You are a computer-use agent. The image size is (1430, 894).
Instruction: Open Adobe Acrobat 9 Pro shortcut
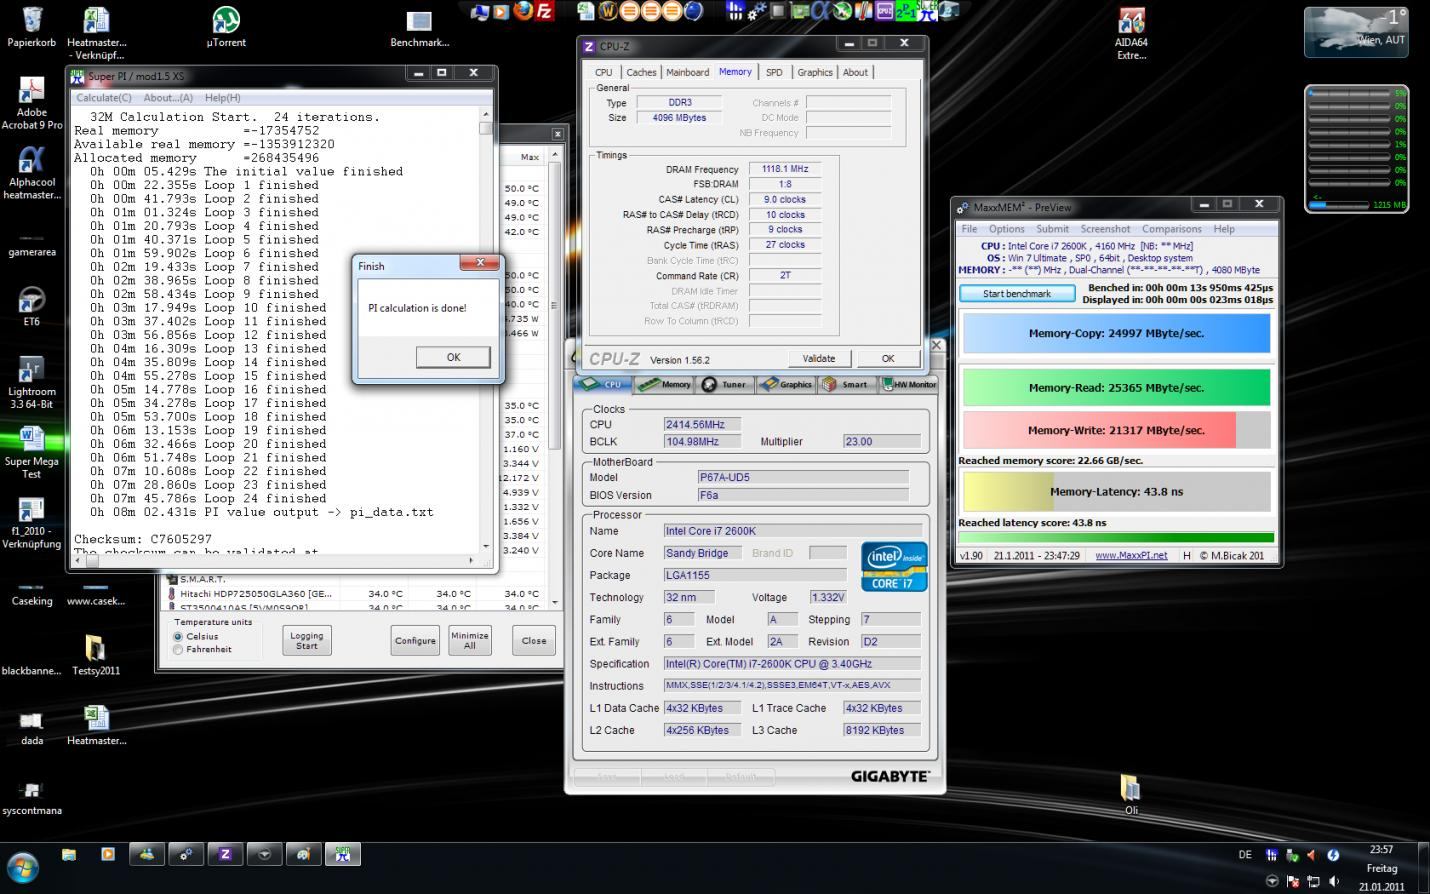(32, 103)
